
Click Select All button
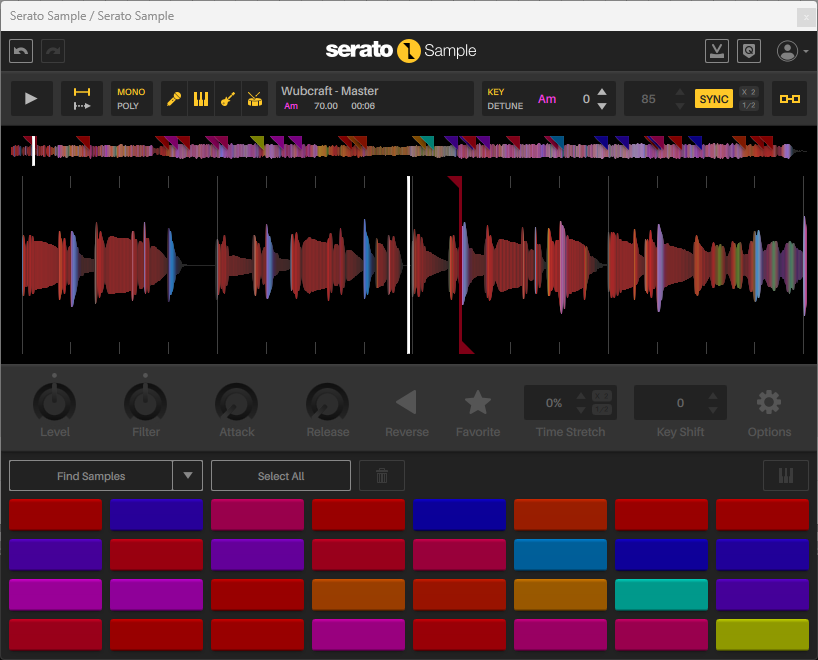pos(281,476)
